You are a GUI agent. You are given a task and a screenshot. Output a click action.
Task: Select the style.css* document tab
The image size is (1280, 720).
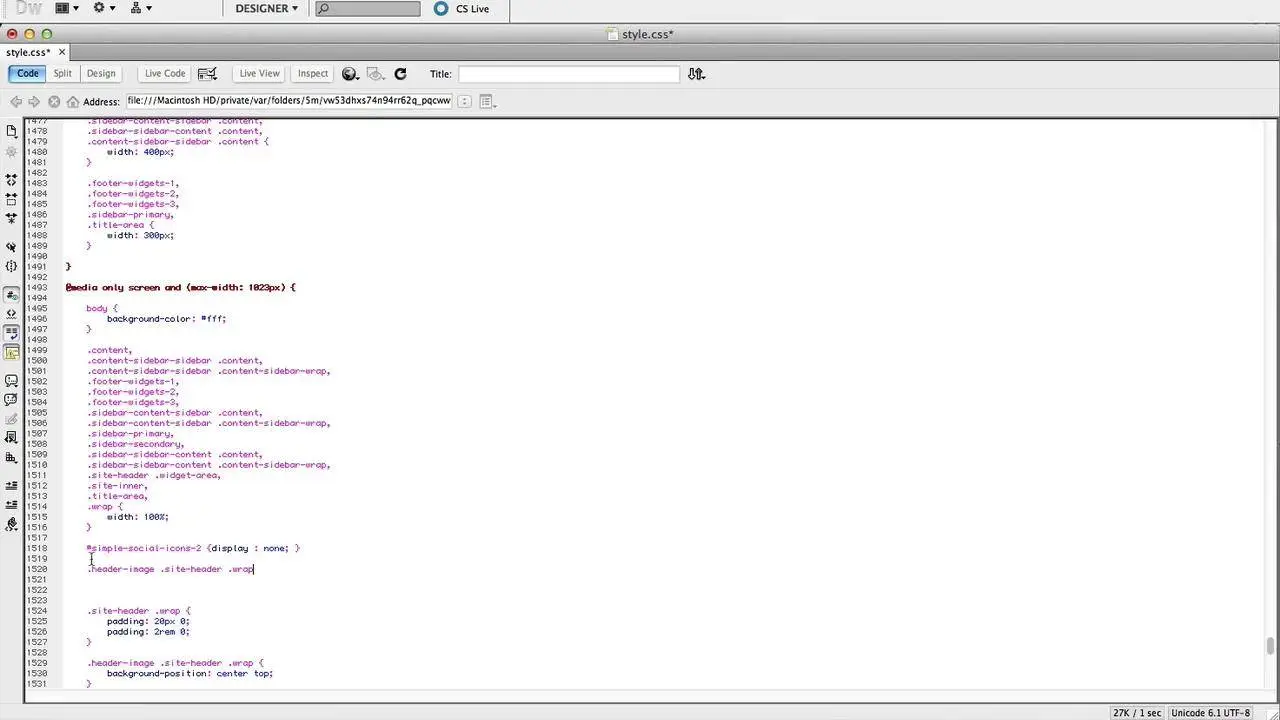click(x=28, y=52)
